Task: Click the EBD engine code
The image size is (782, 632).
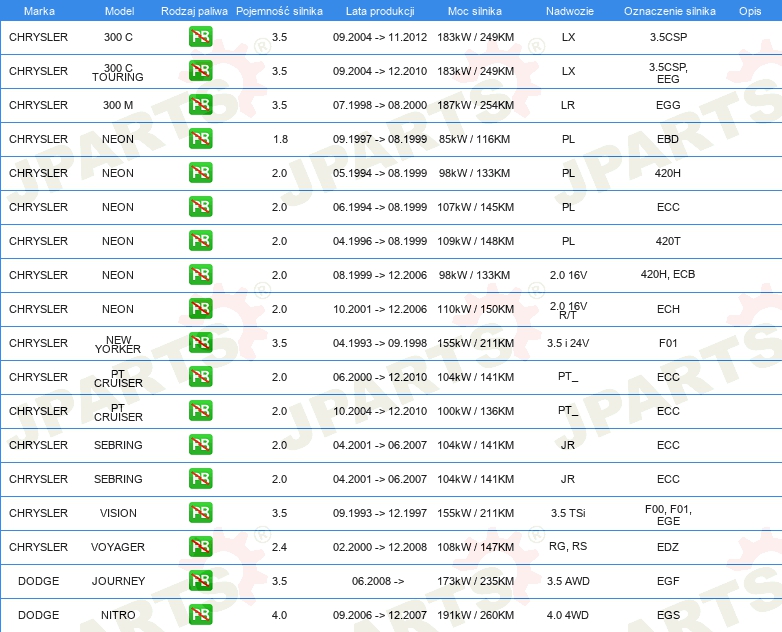Action: 668,139
